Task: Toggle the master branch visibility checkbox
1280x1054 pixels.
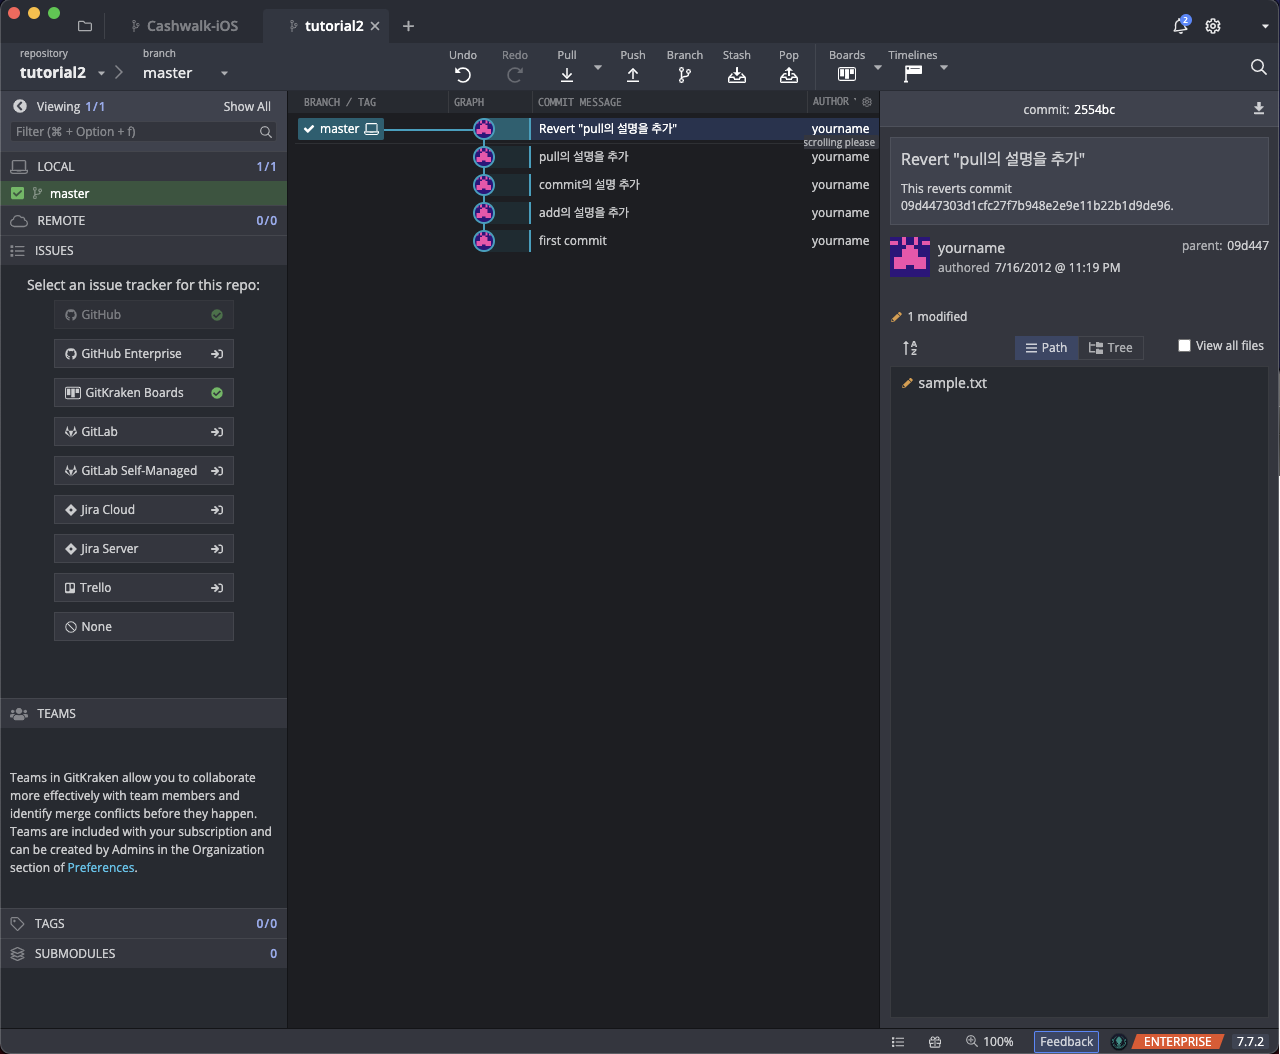Action: point(17,194)
